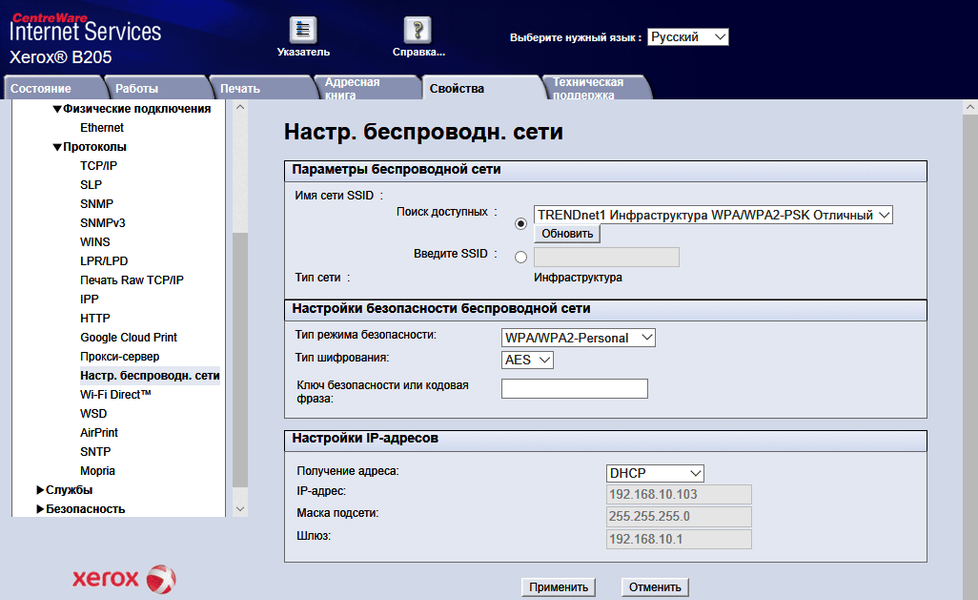Switch to the Печать tab
Viewport: 978px width, 600px height.
[261, 88]
